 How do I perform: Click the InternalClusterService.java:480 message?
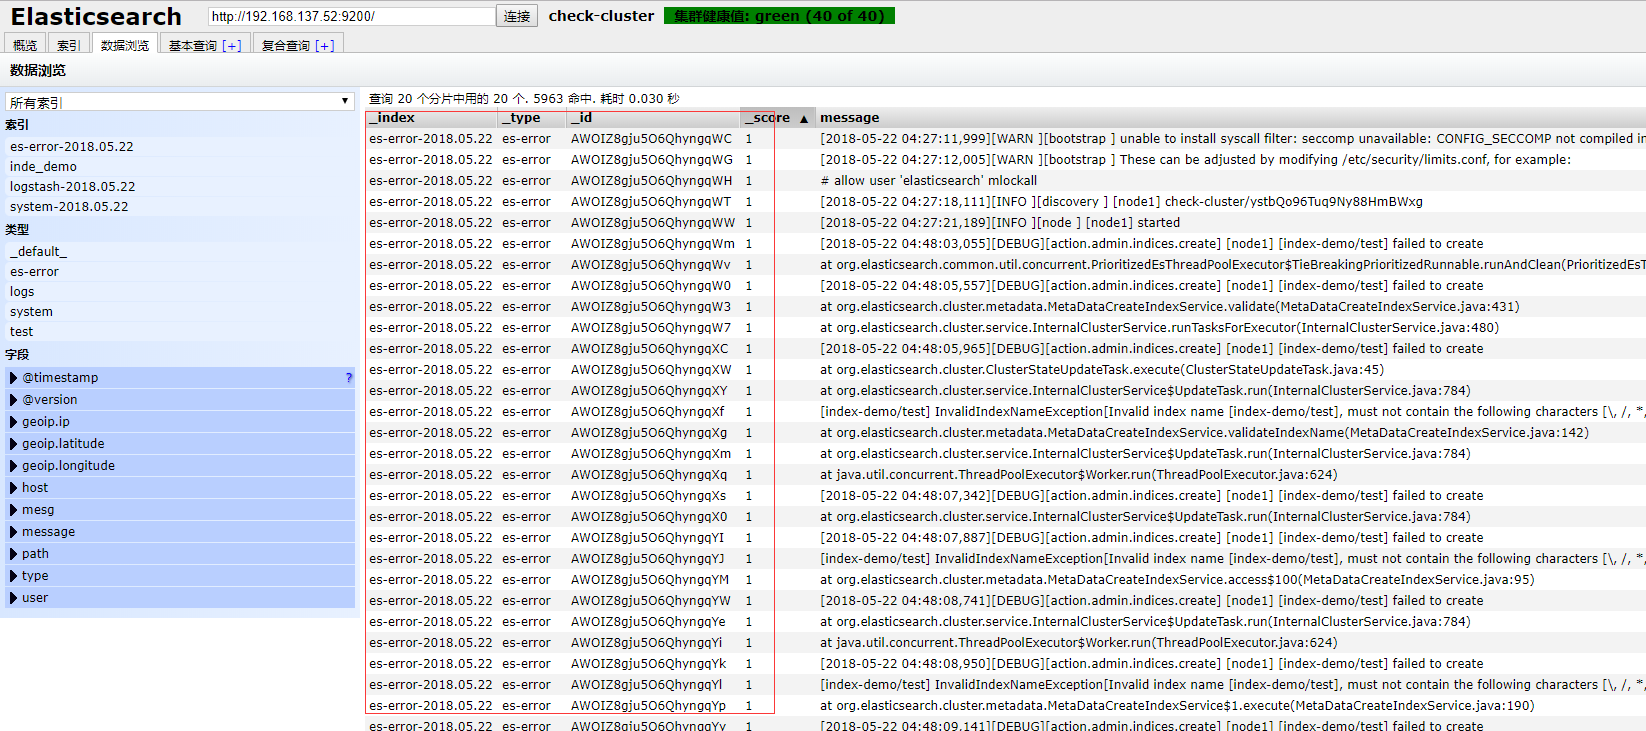pyautogui.click(x=1160, y=328)
